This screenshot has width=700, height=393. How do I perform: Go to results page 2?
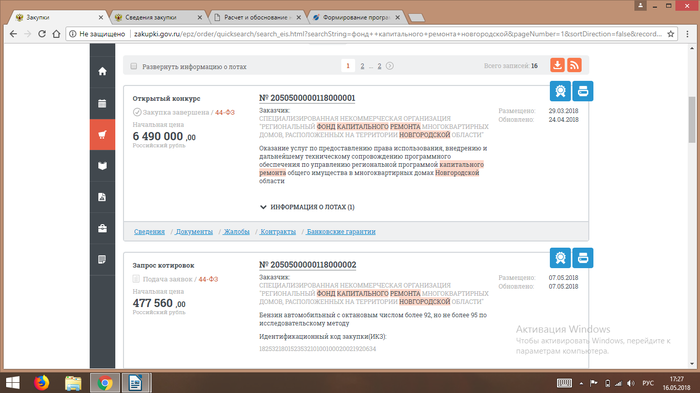tap(362, 66)
